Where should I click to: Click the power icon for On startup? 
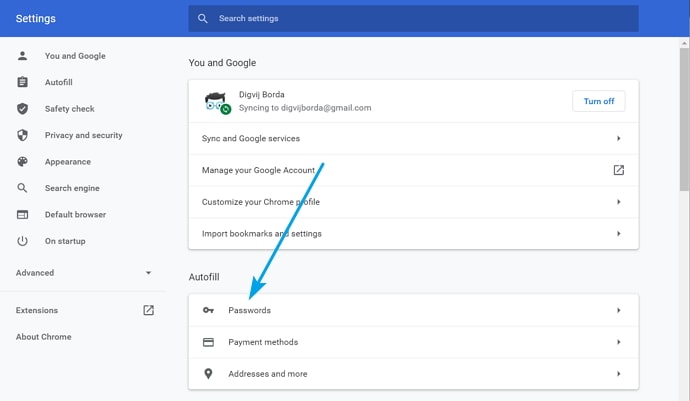pyautogui.click(x=22, y=241)
